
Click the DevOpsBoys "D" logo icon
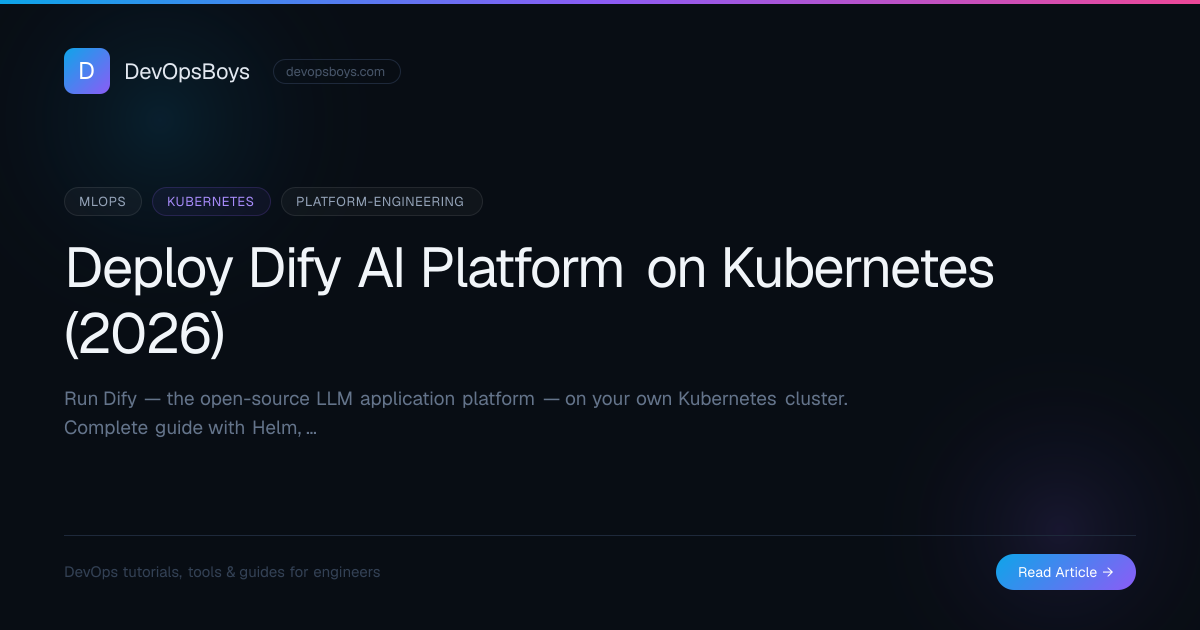(87, 71)
